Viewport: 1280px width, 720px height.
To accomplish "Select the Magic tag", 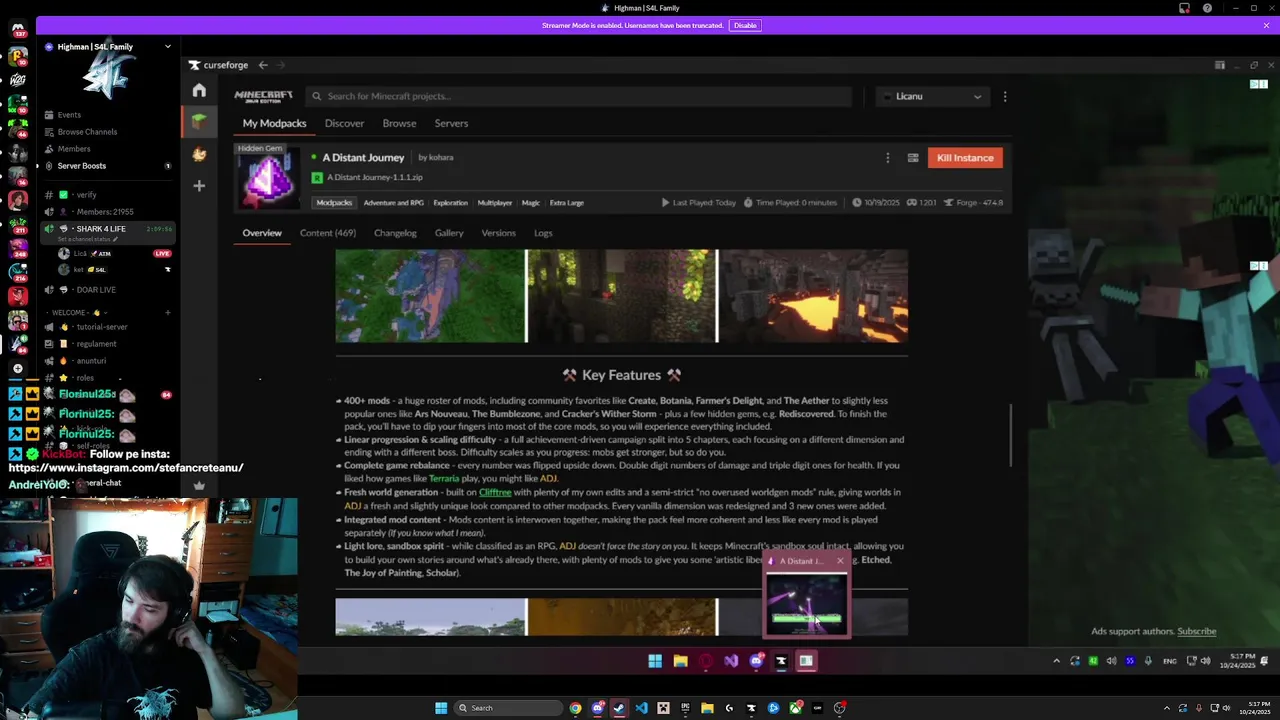I will click(x=530, y=203).
